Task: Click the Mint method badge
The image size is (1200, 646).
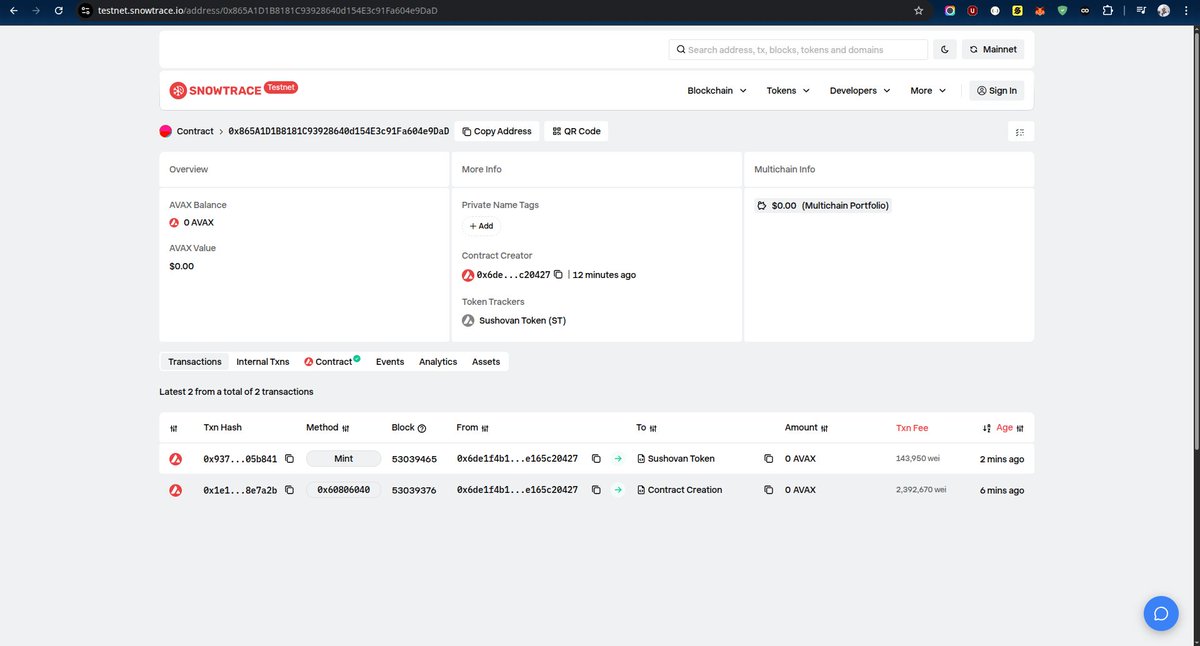Action: [344, 459]
